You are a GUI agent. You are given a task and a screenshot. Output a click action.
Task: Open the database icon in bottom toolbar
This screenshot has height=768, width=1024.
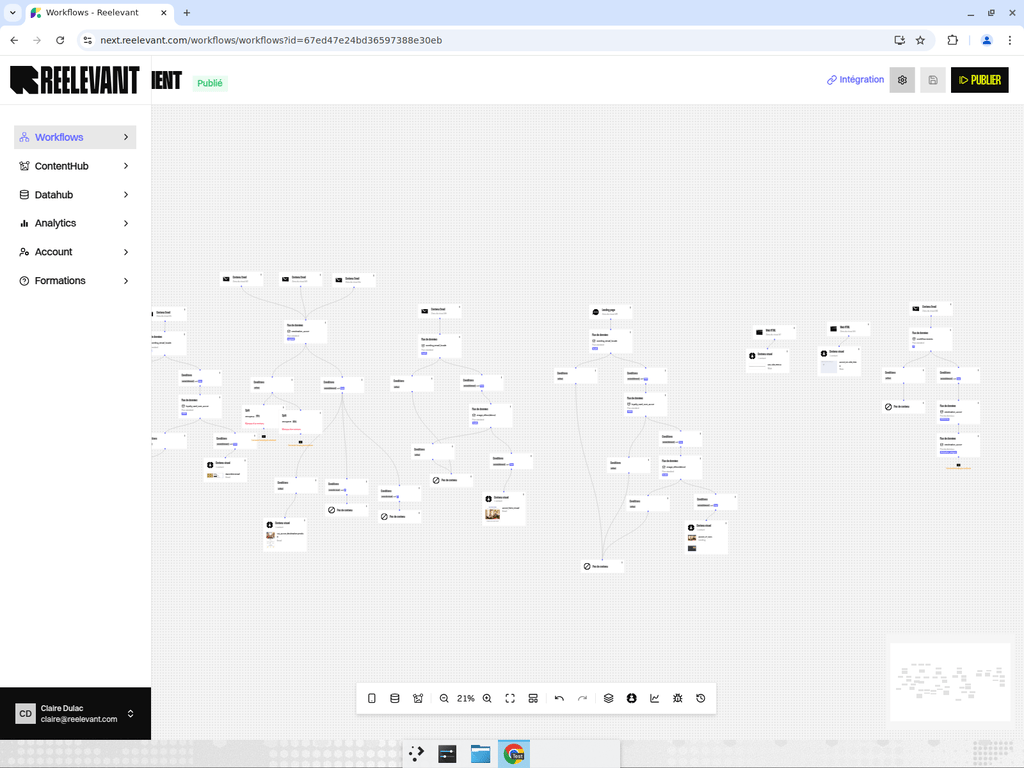394,698
